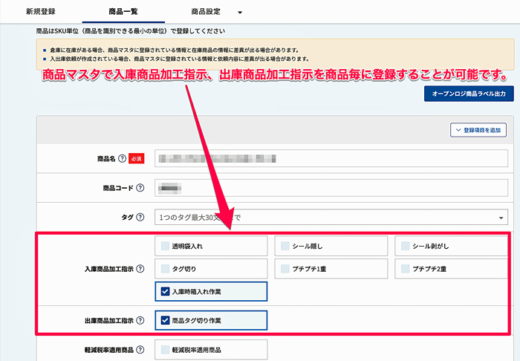Open help icon next to タグ label
The image size is (520, 361).
140,217
